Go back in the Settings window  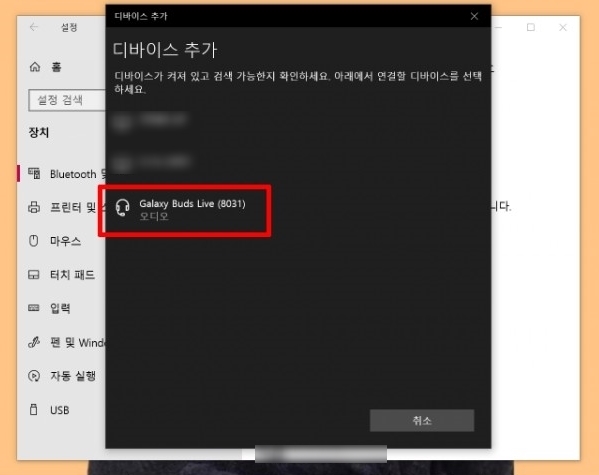(x=34, y=27)
